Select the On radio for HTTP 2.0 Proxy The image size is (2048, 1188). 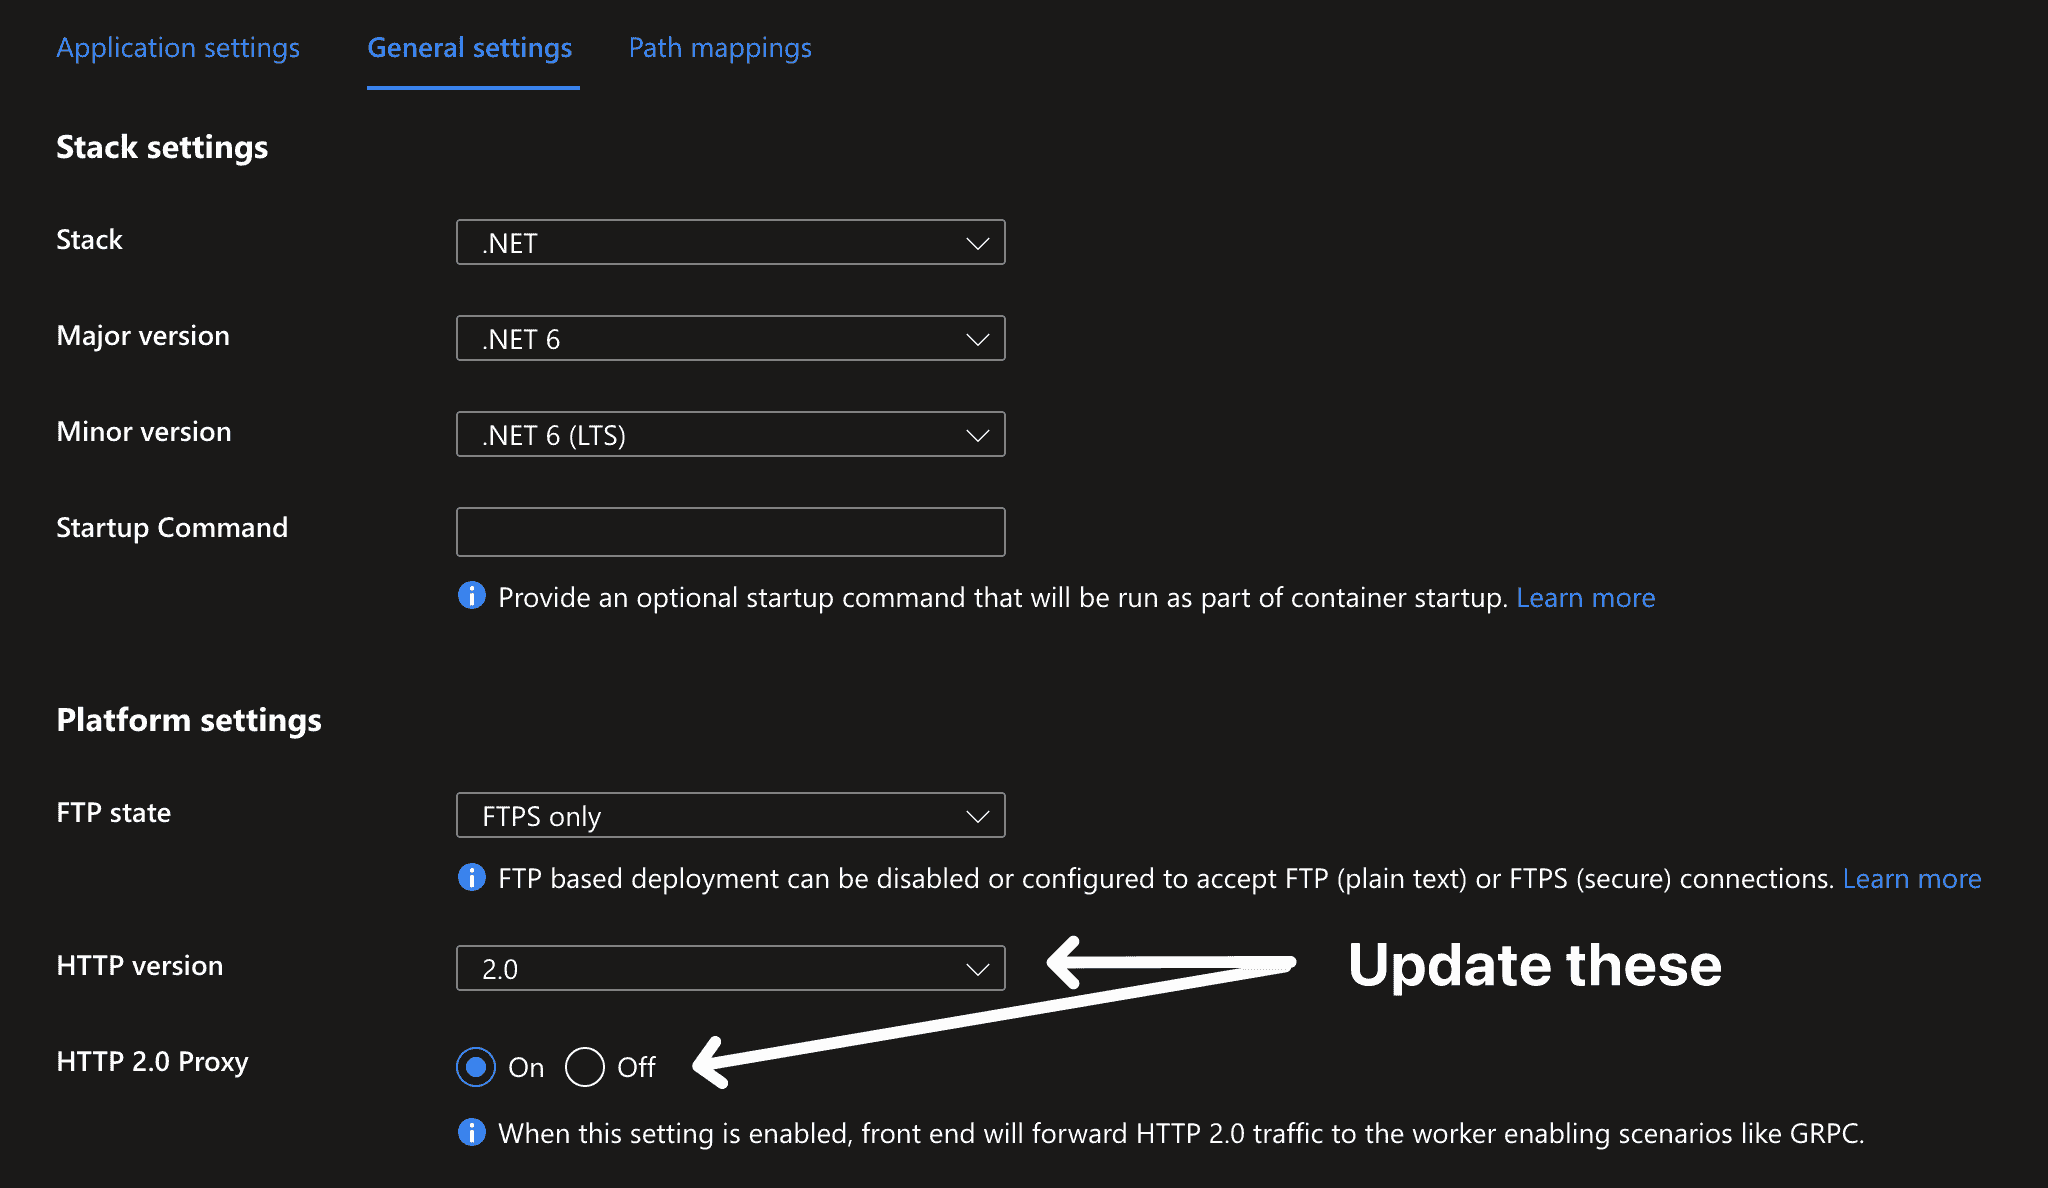coord(476,1067)
